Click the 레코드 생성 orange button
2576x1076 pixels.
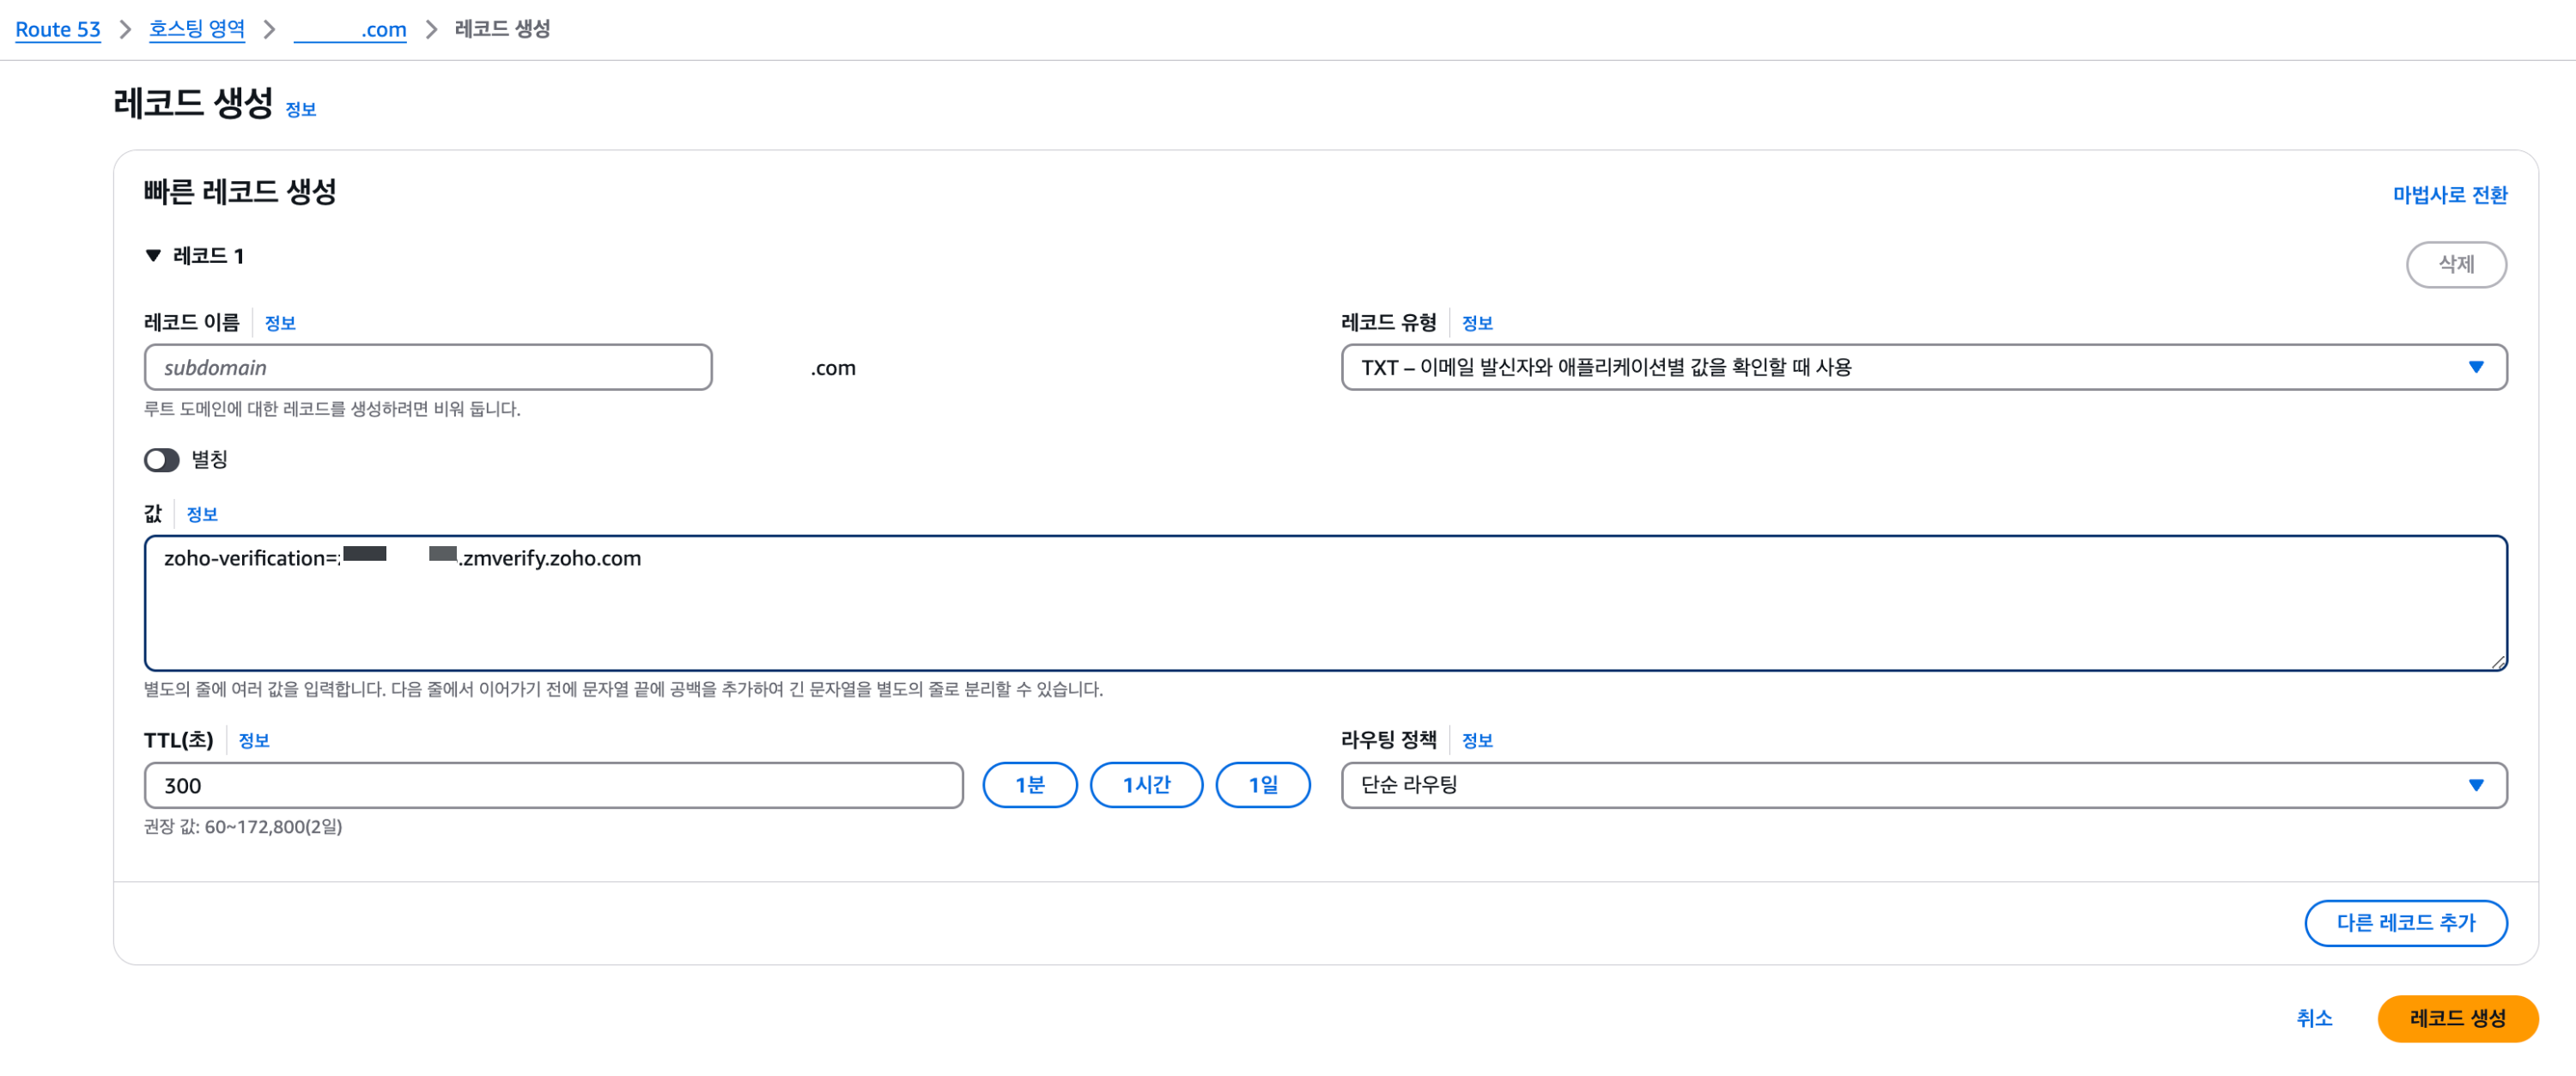click(2456, 1018)
